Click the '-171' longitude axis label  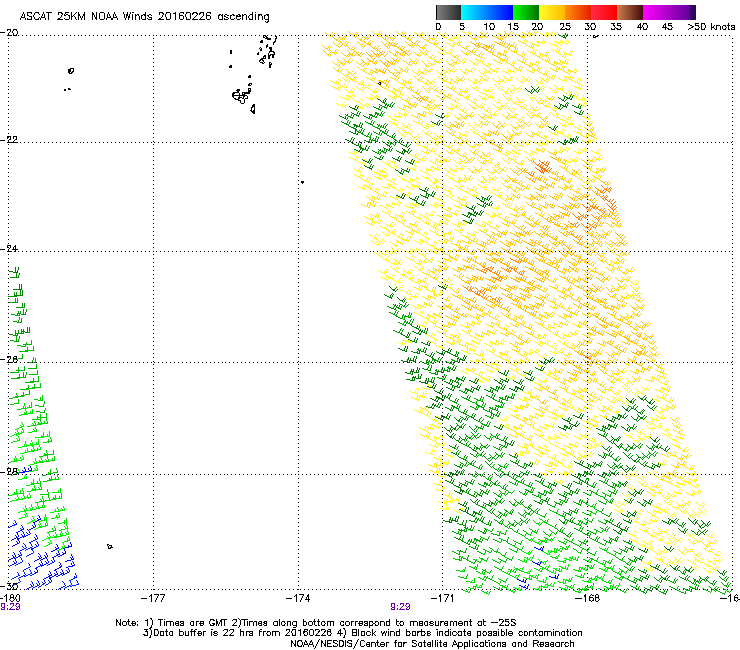443,598
